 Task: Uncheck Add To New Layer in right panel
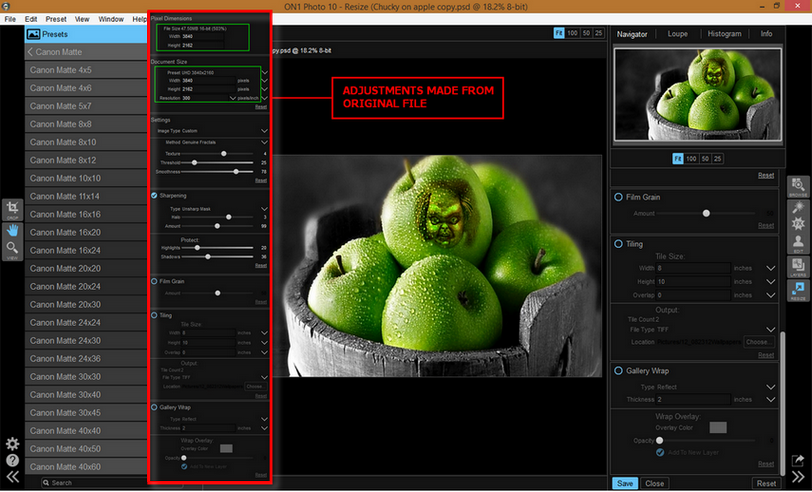click(x=660, y=452)
